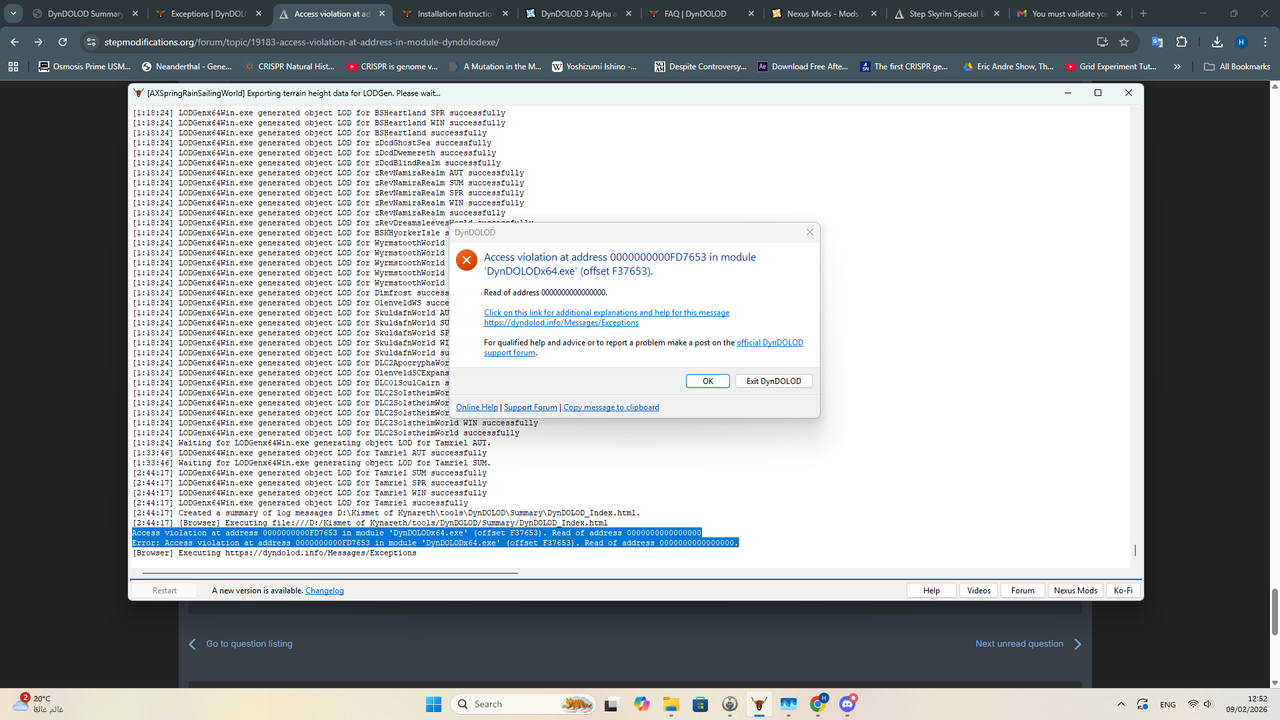This screenshot has height=720, width=1280.
Task: Open the Grid Experiment Tut bookmark
Action: [x=1111, y=67]
